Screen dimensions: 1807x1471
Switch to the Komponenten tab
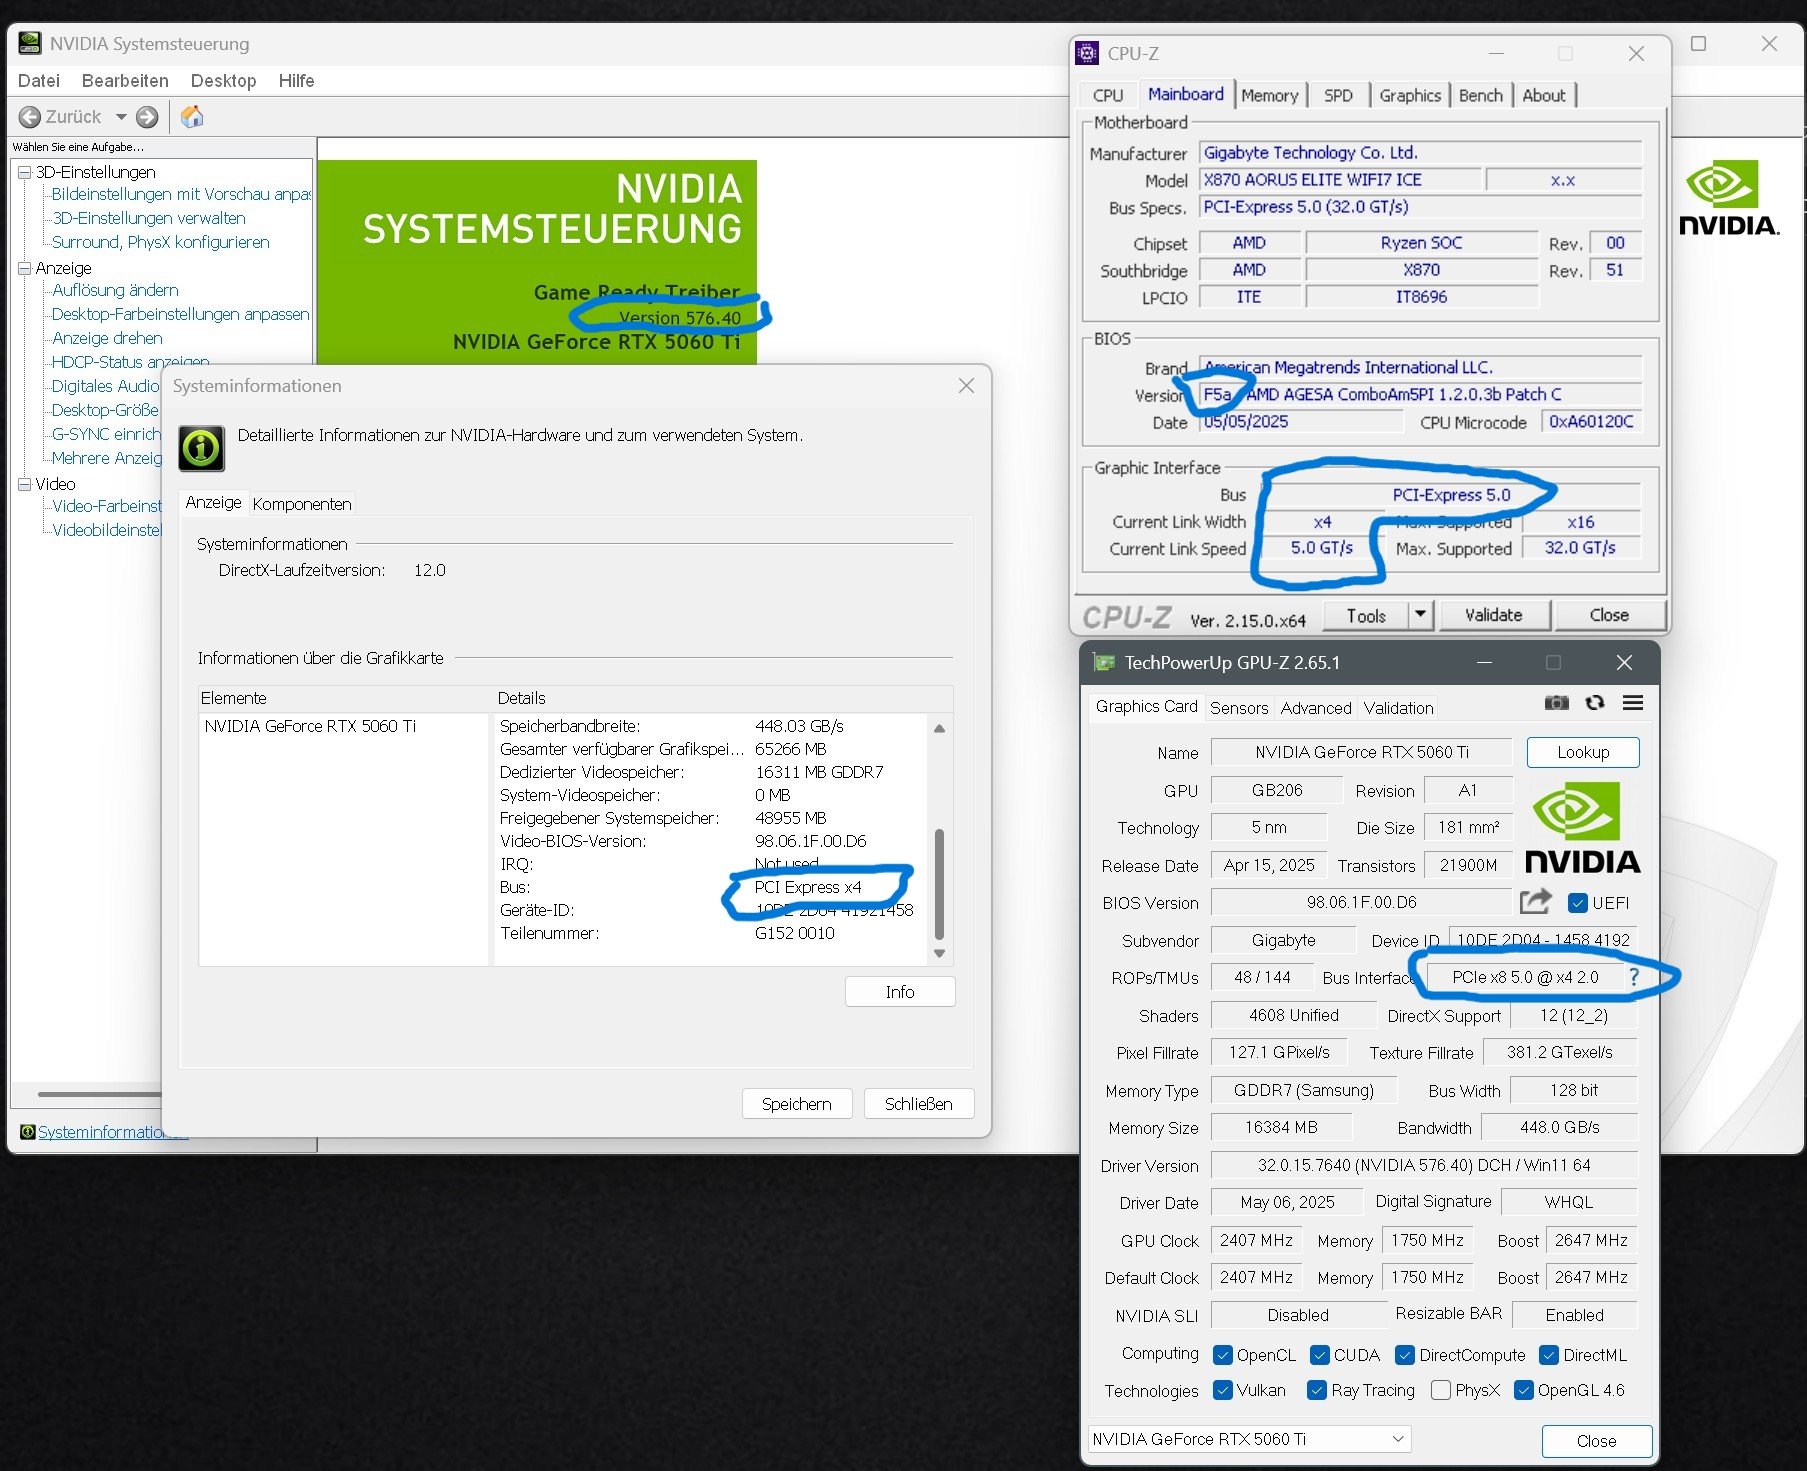[x=302, y=504]
